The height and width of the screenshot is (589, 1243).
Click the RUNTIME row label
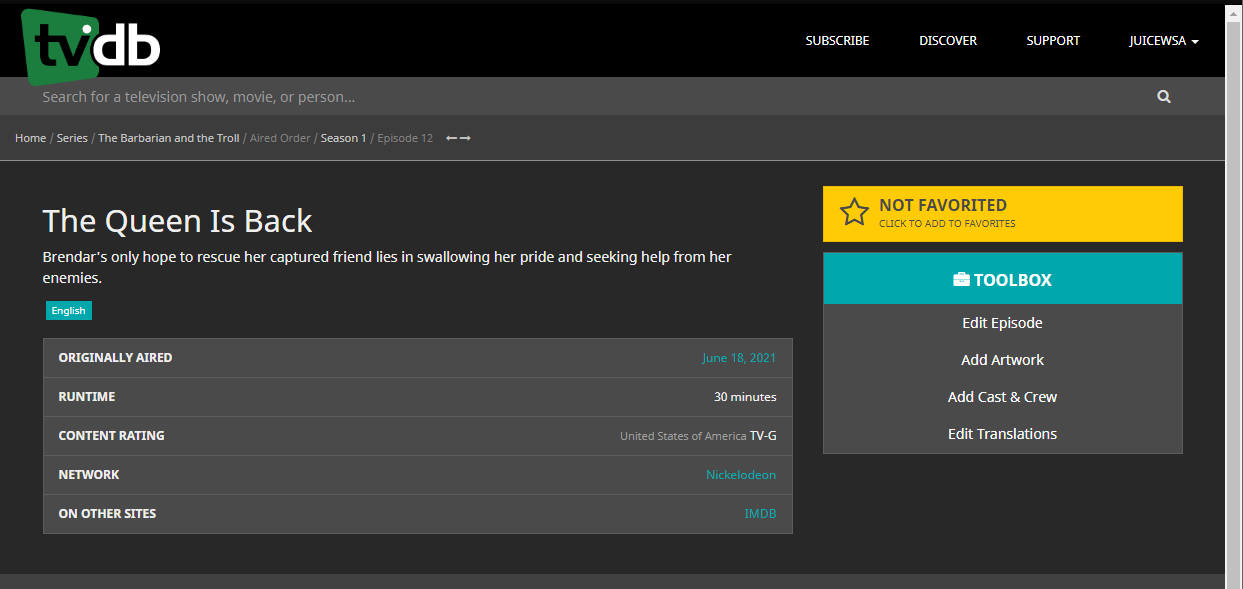(87, 397)
